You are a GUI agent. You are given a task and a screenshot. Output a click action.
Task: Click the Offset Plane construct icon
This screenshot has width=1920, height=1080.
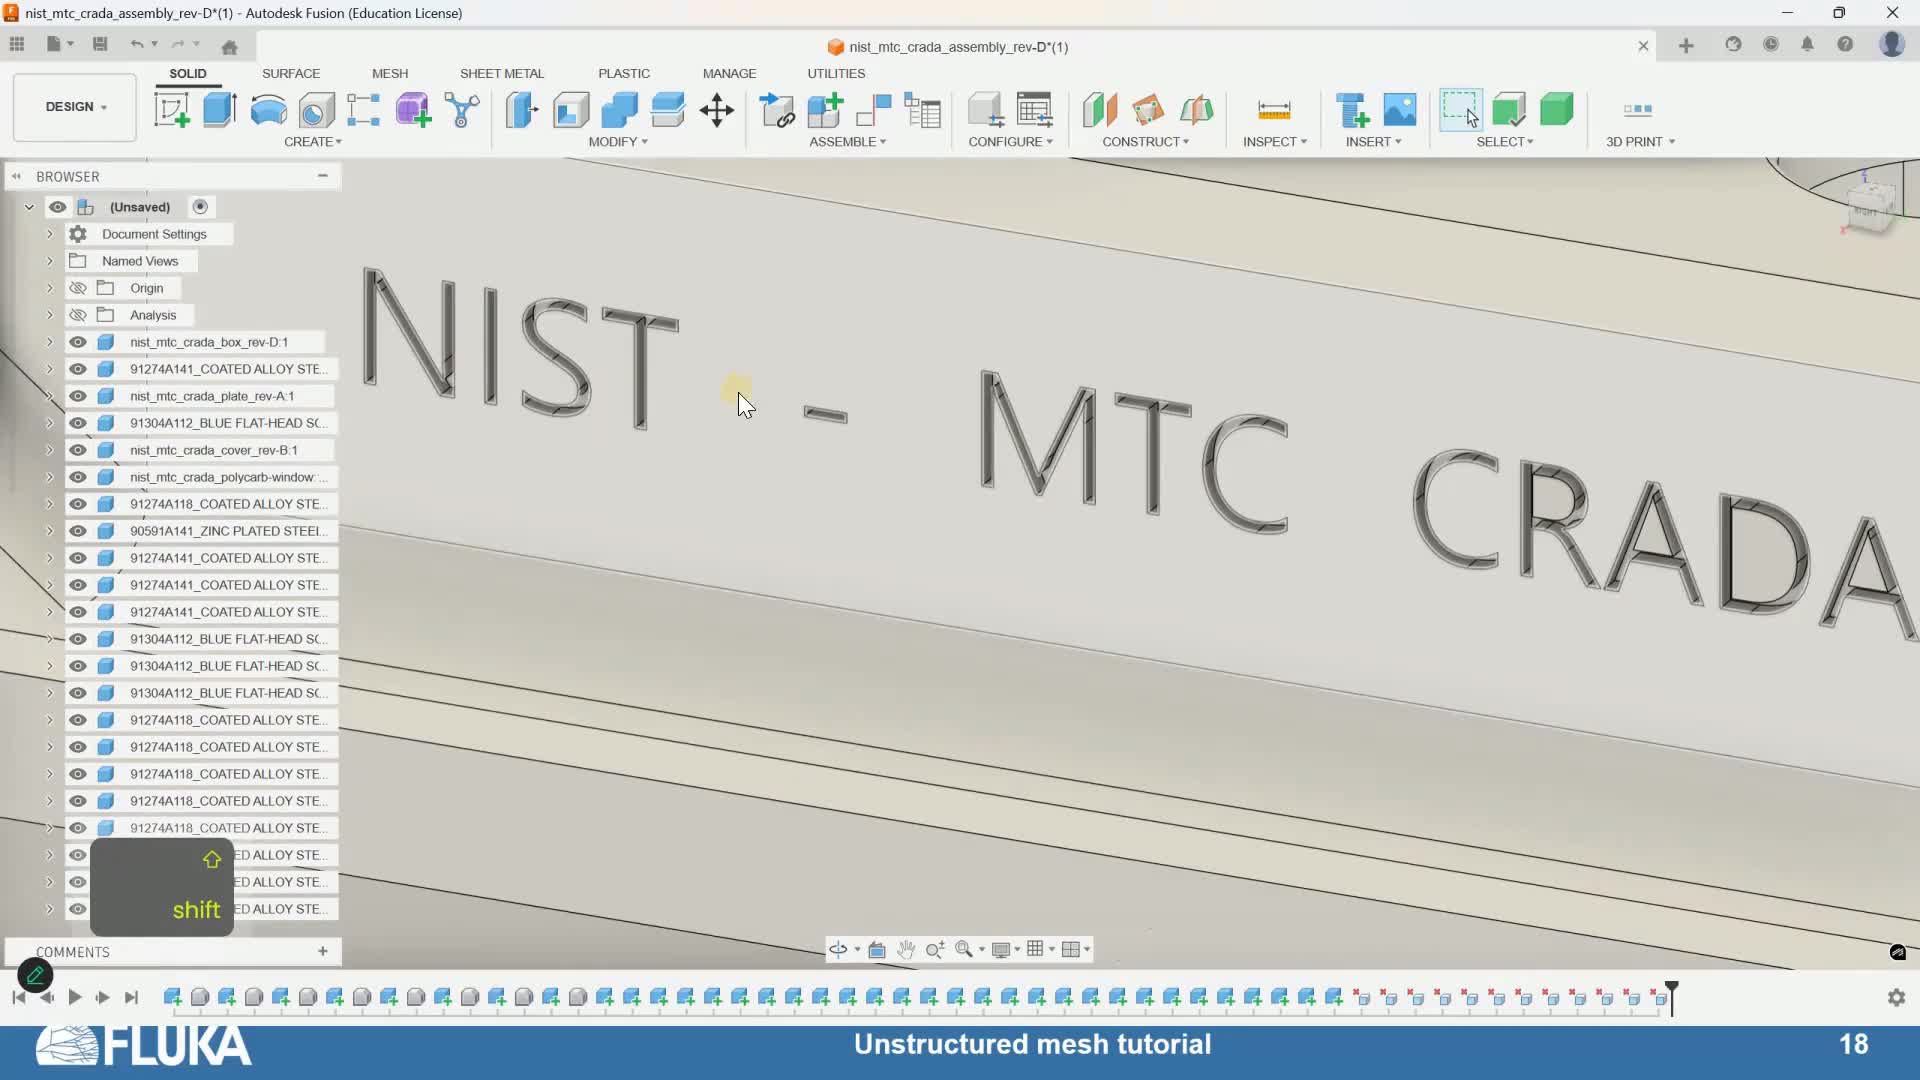[1099, 110]
